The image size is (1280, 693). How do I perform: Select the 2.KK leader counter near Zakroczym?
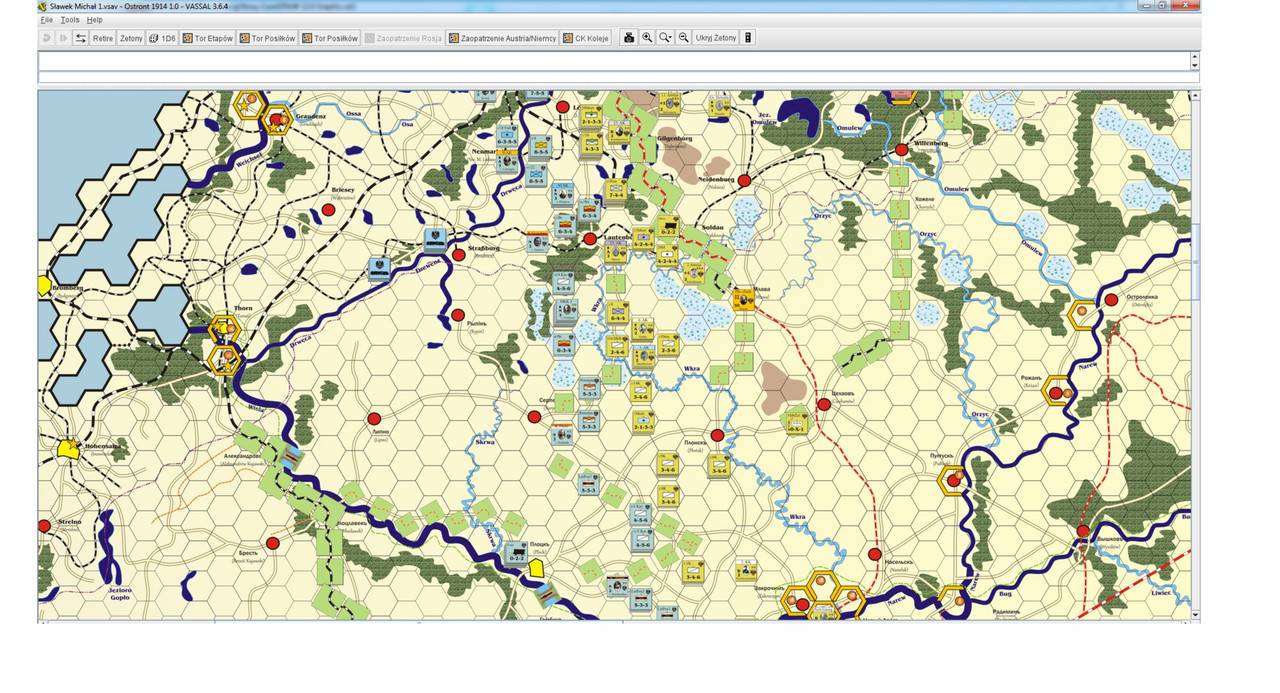coord(745,570)
